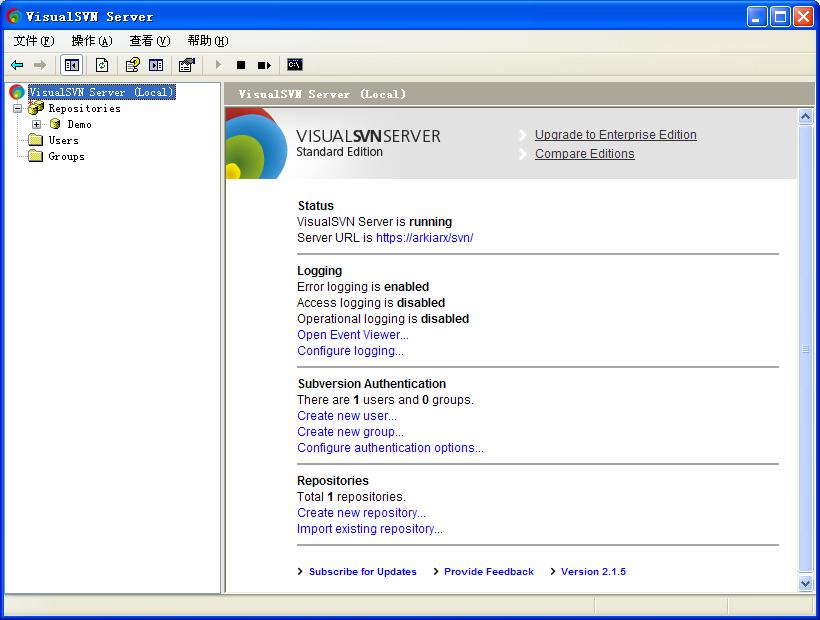Select the VisualSVN Server (Local) tree node
The image size is (820, 620).
[x=101, y=93]
